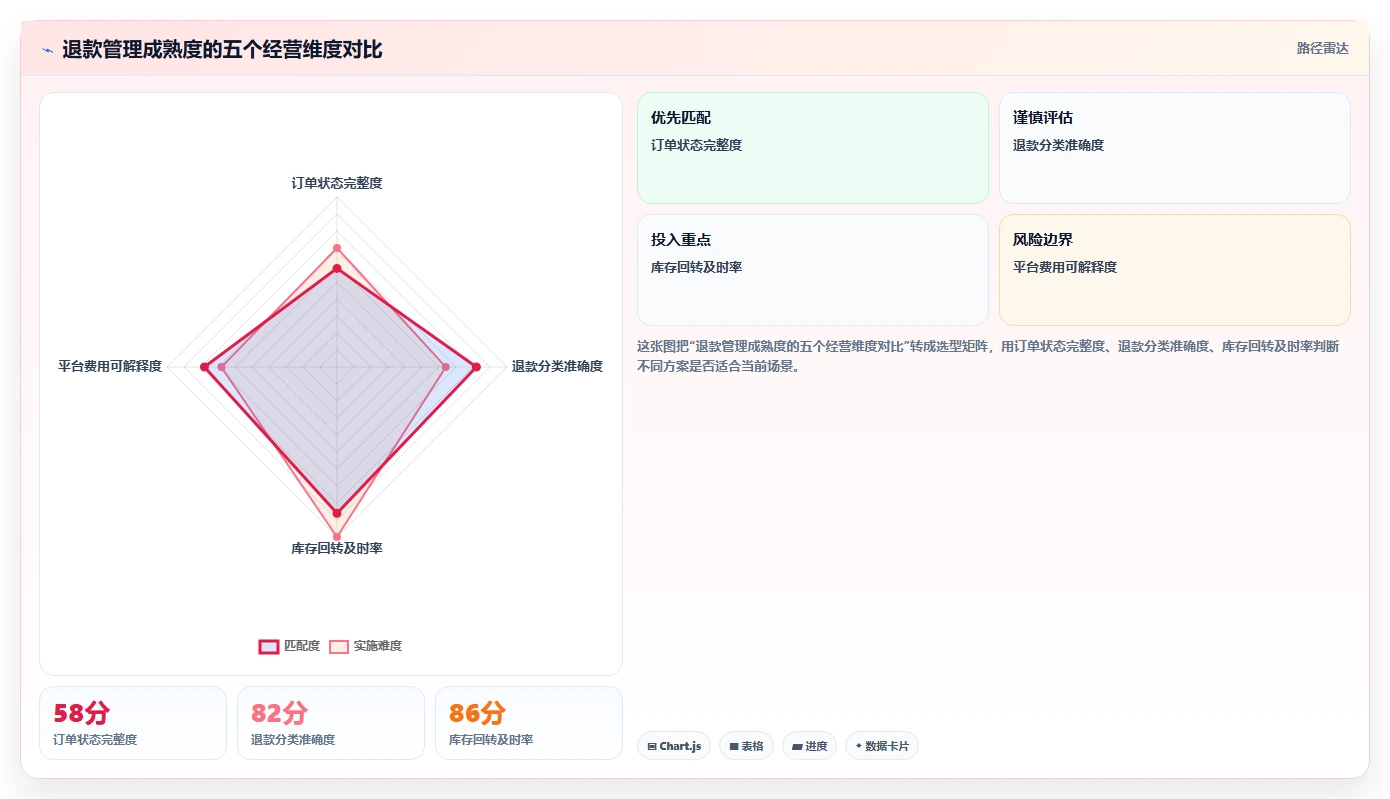
Task: Click 退款分类准确度 text in 谨慎评估 card
Action: pos(1058,145)
